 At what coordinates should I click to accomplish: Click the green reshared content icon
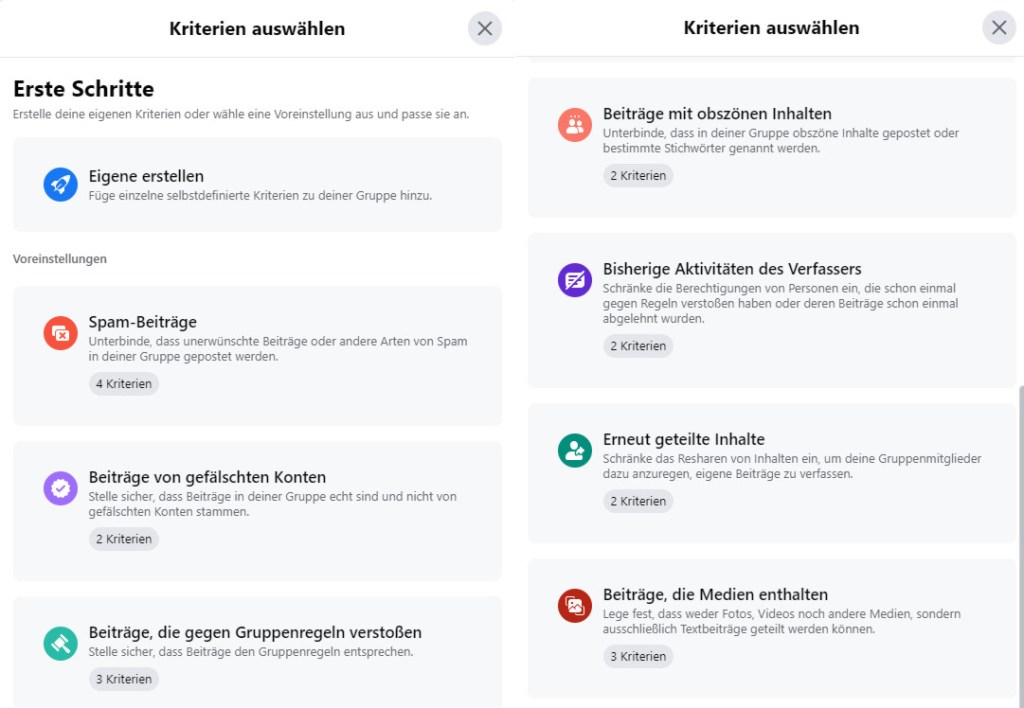click(574, 450)
